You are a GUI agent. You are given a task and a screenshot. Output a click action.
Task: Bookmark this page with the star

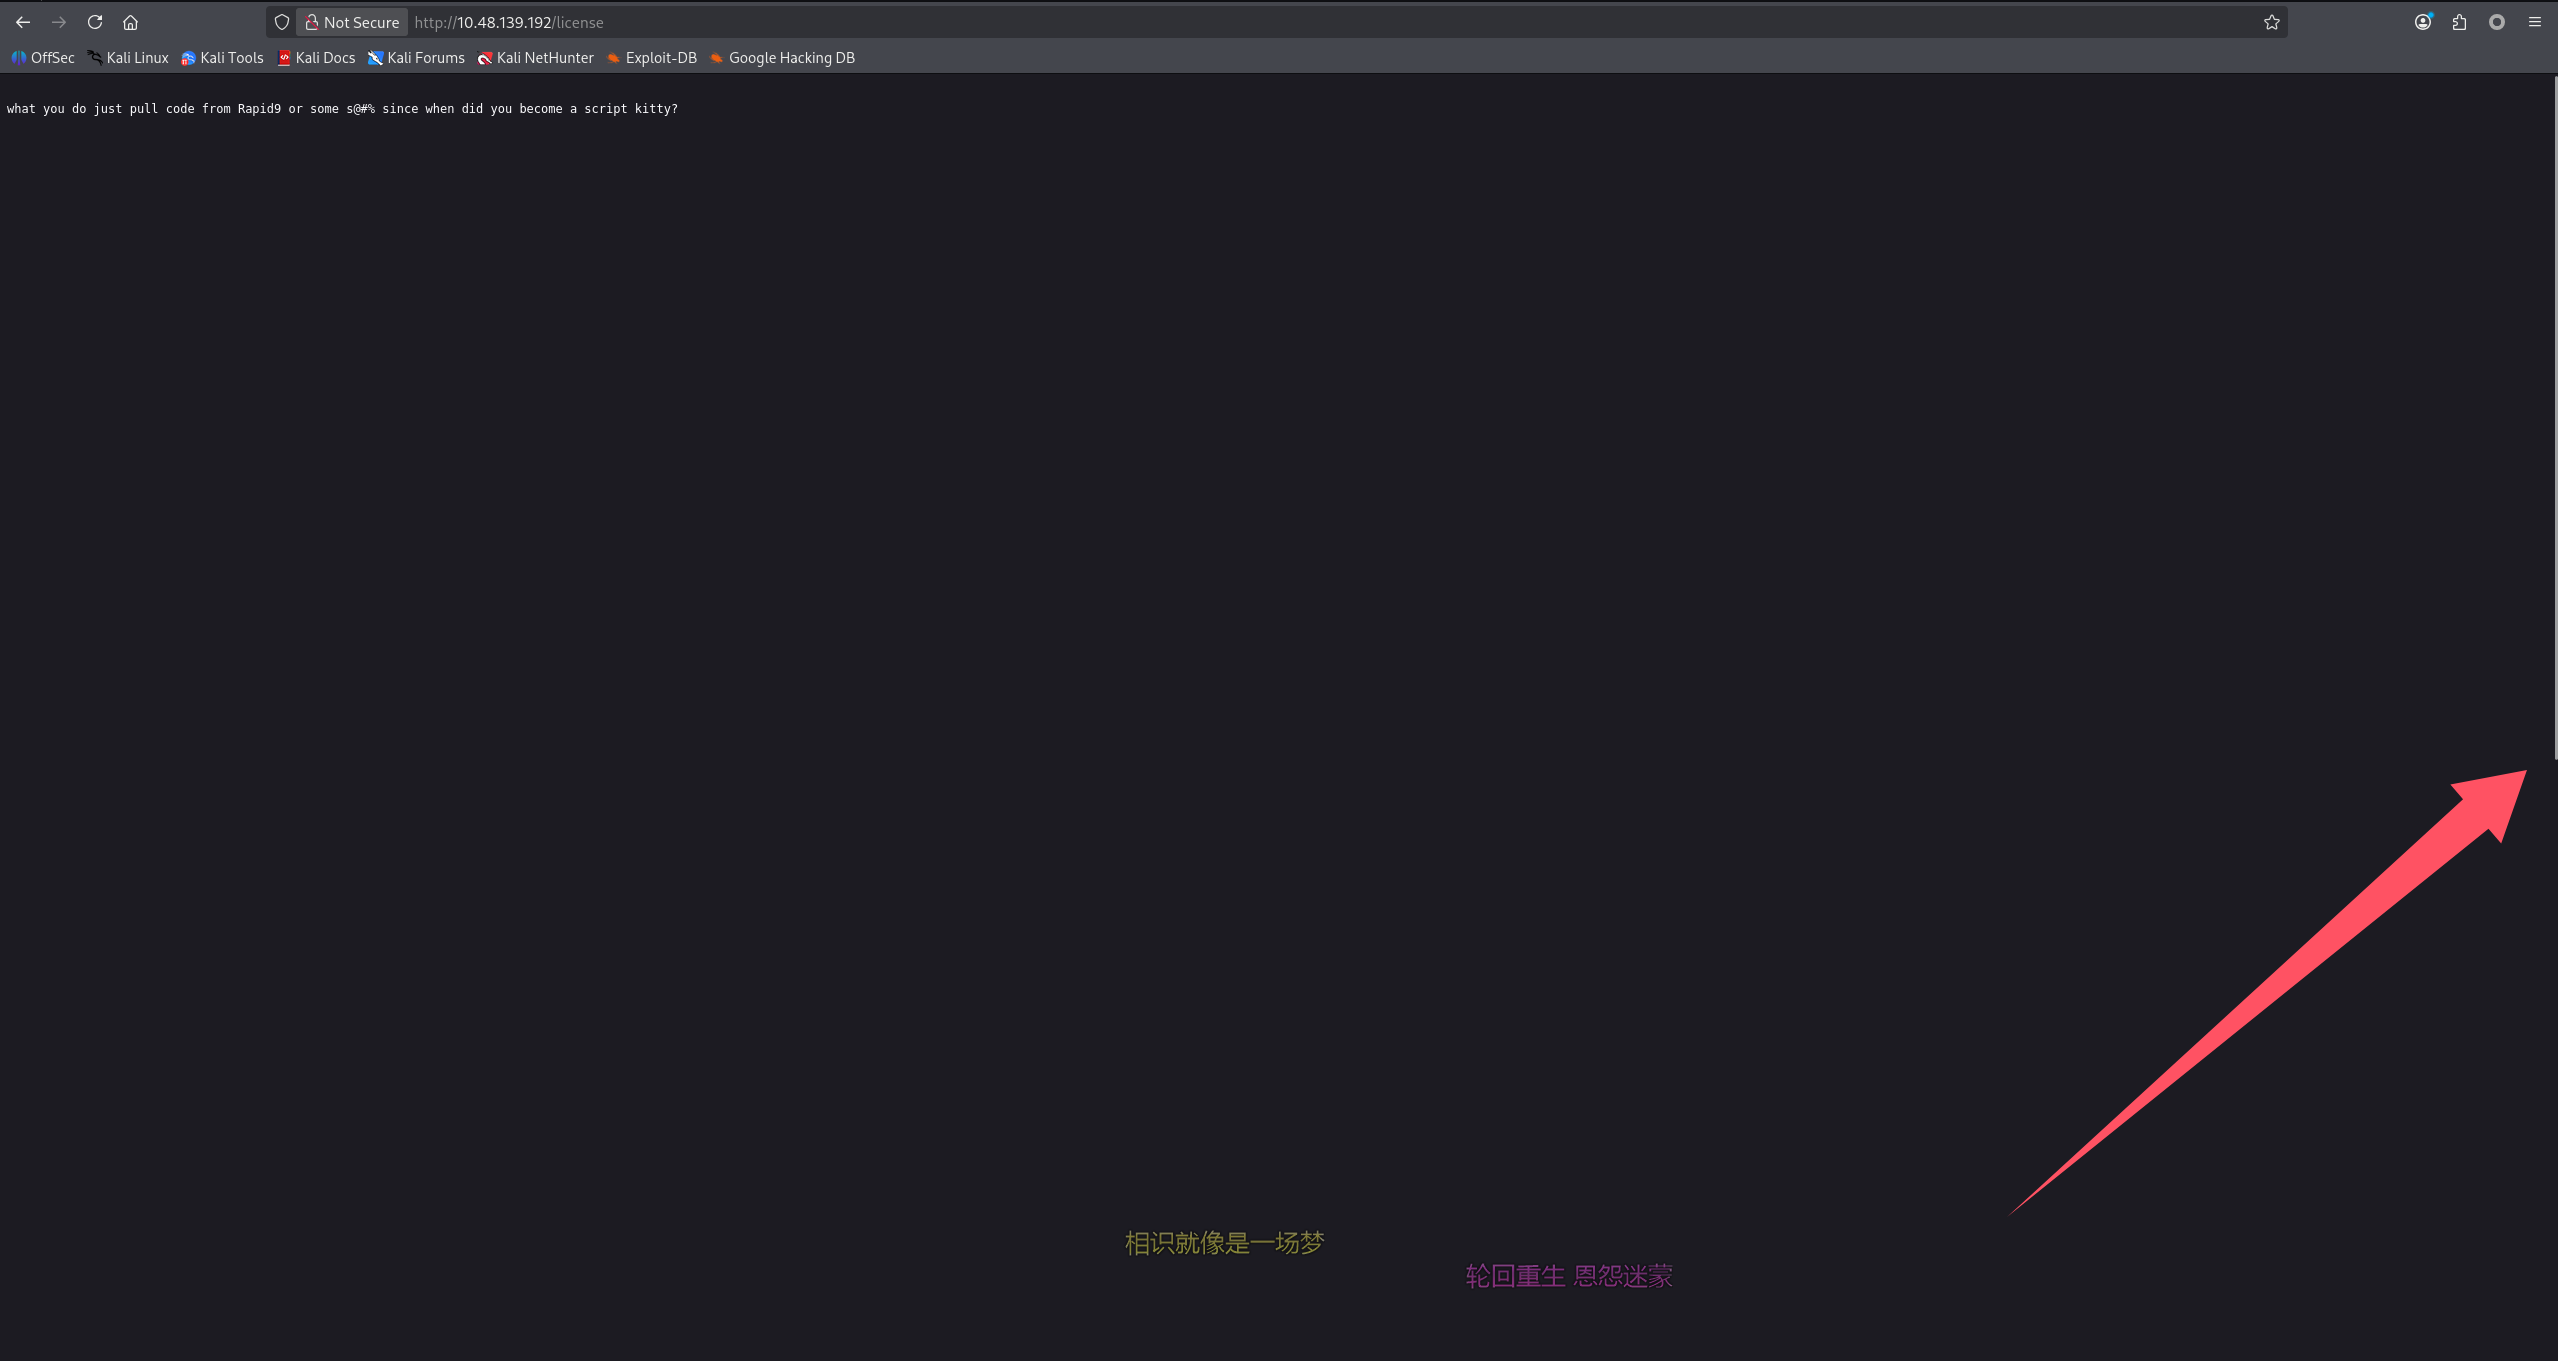tap(2271, 22)
